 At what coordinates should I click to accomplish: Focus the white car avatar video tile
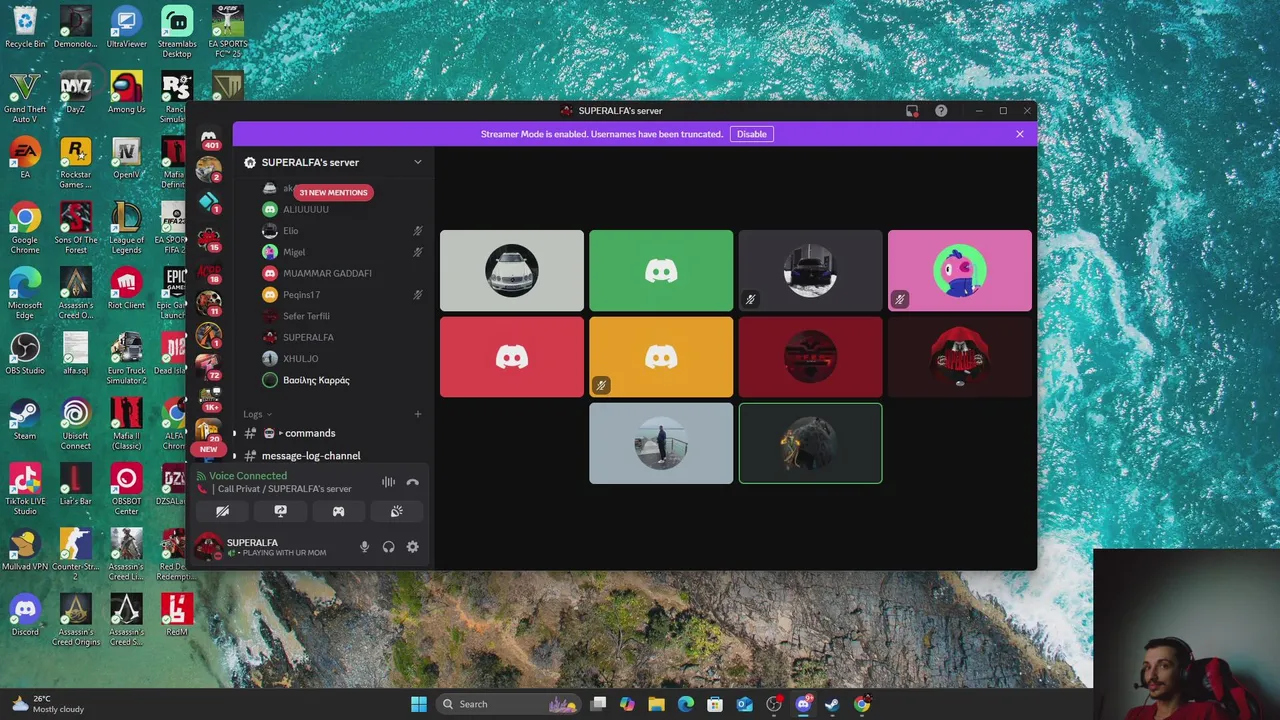pos(512,271)
